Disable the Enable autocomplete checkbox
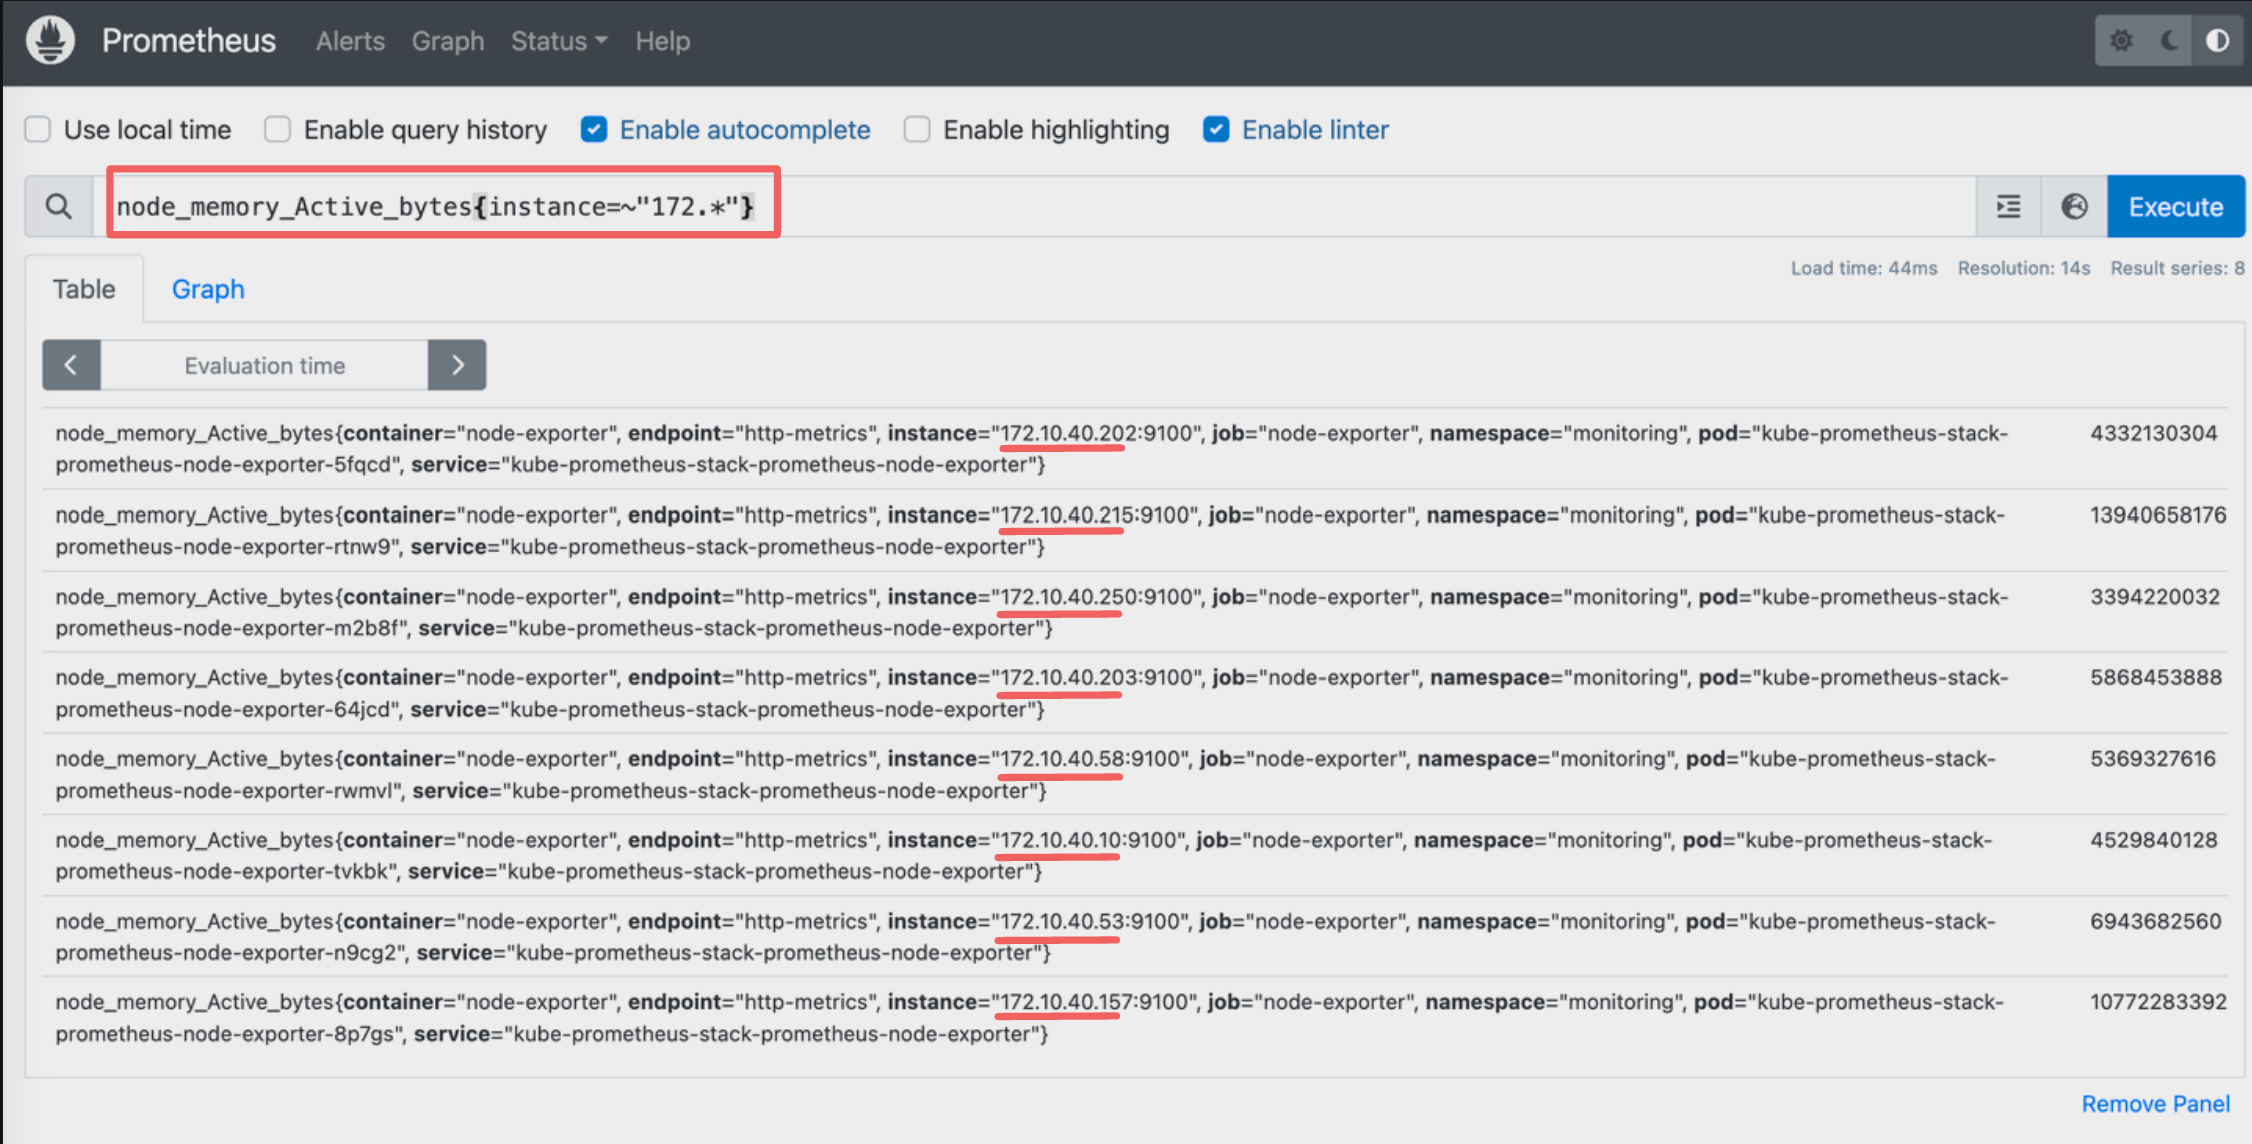The height and width of the screenshot is (1144, 2252). pyautogui.click(x=594, y=130)
